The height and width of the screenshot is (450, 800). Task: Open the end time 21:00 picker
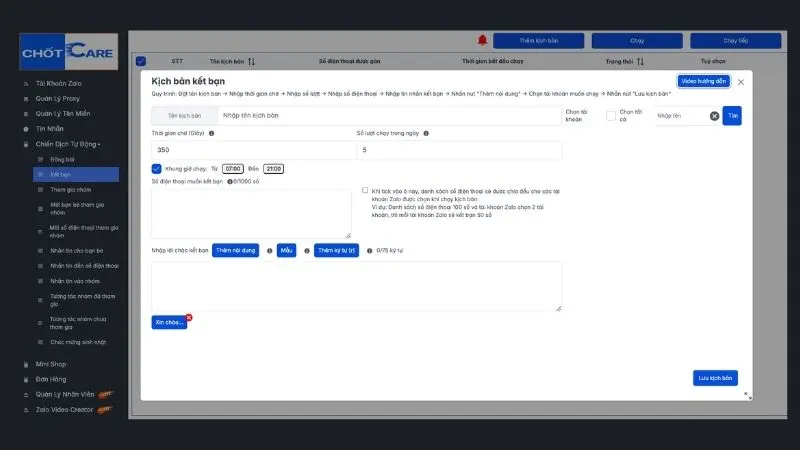tap(273, 169)
